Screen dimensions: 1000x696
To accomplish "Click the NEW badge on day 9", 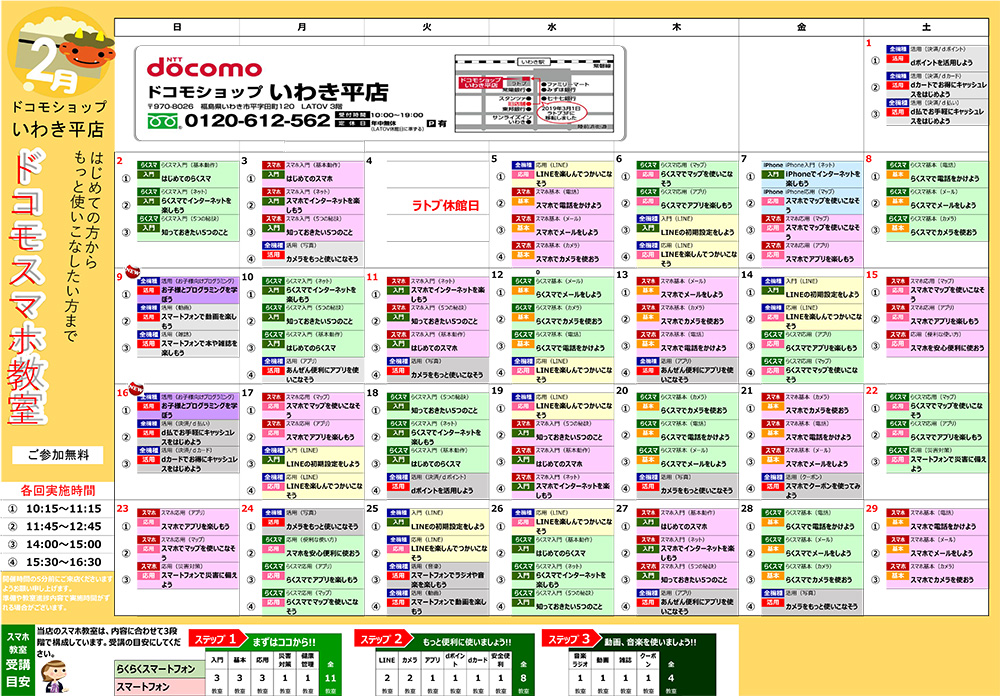I will pos(133,272).
